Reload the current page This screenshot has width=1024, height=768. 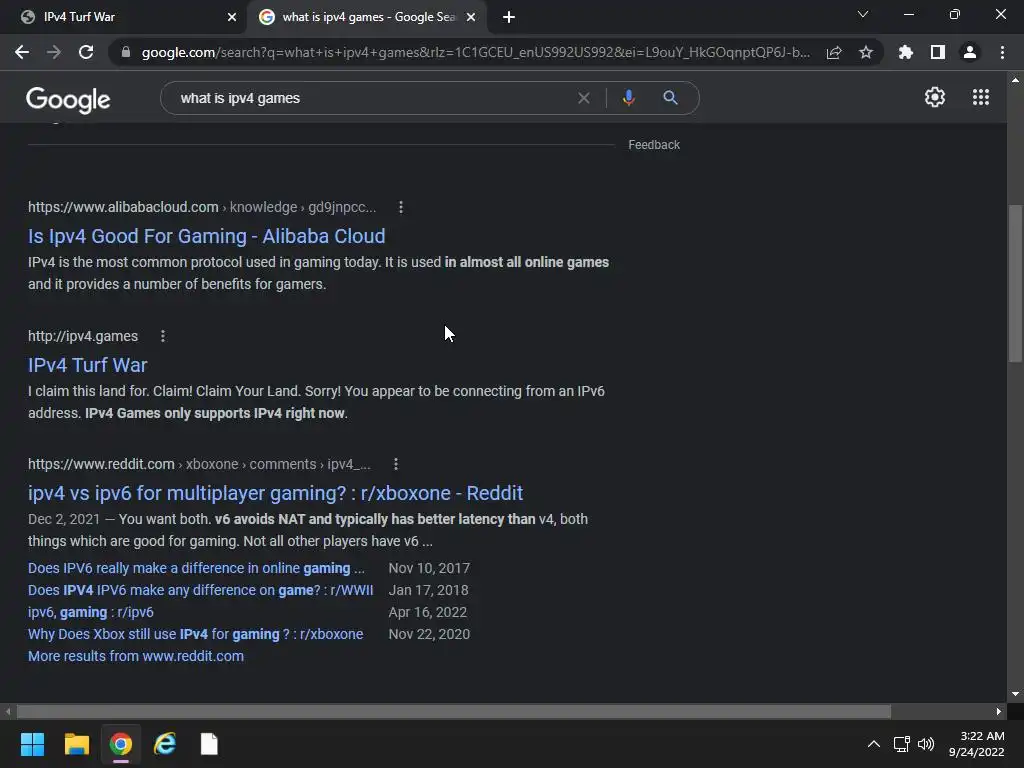(x=86, y=52)
